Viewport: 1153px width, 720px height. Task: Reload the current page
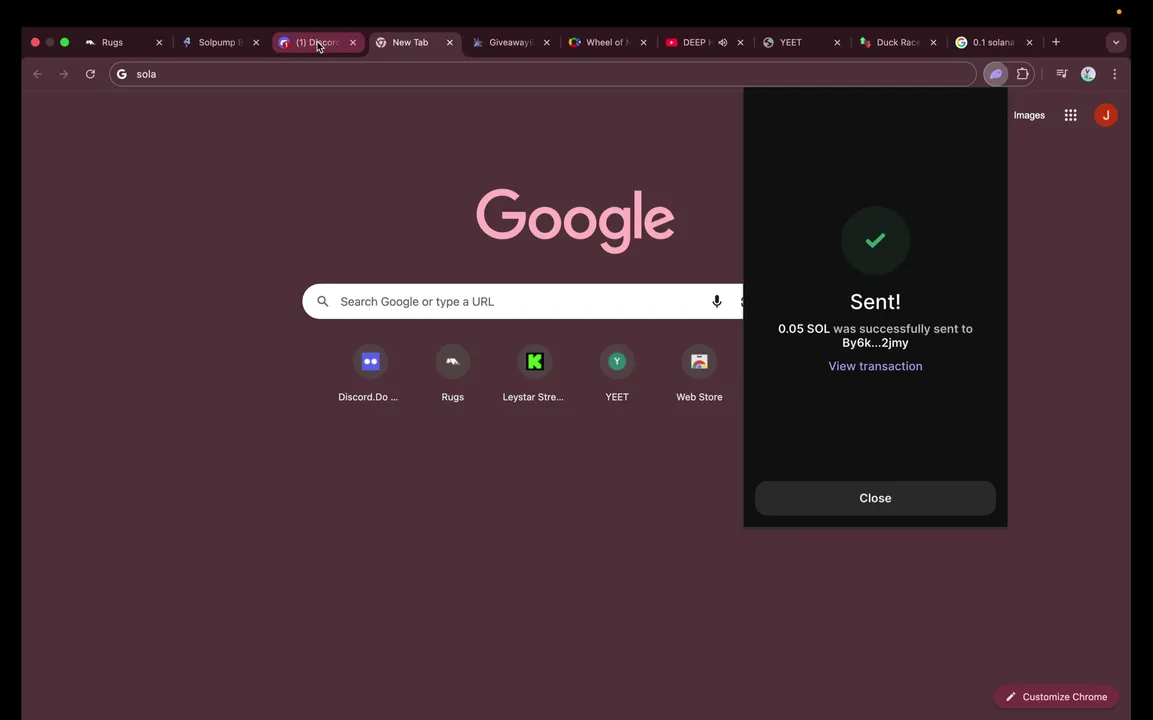point(90,74)
